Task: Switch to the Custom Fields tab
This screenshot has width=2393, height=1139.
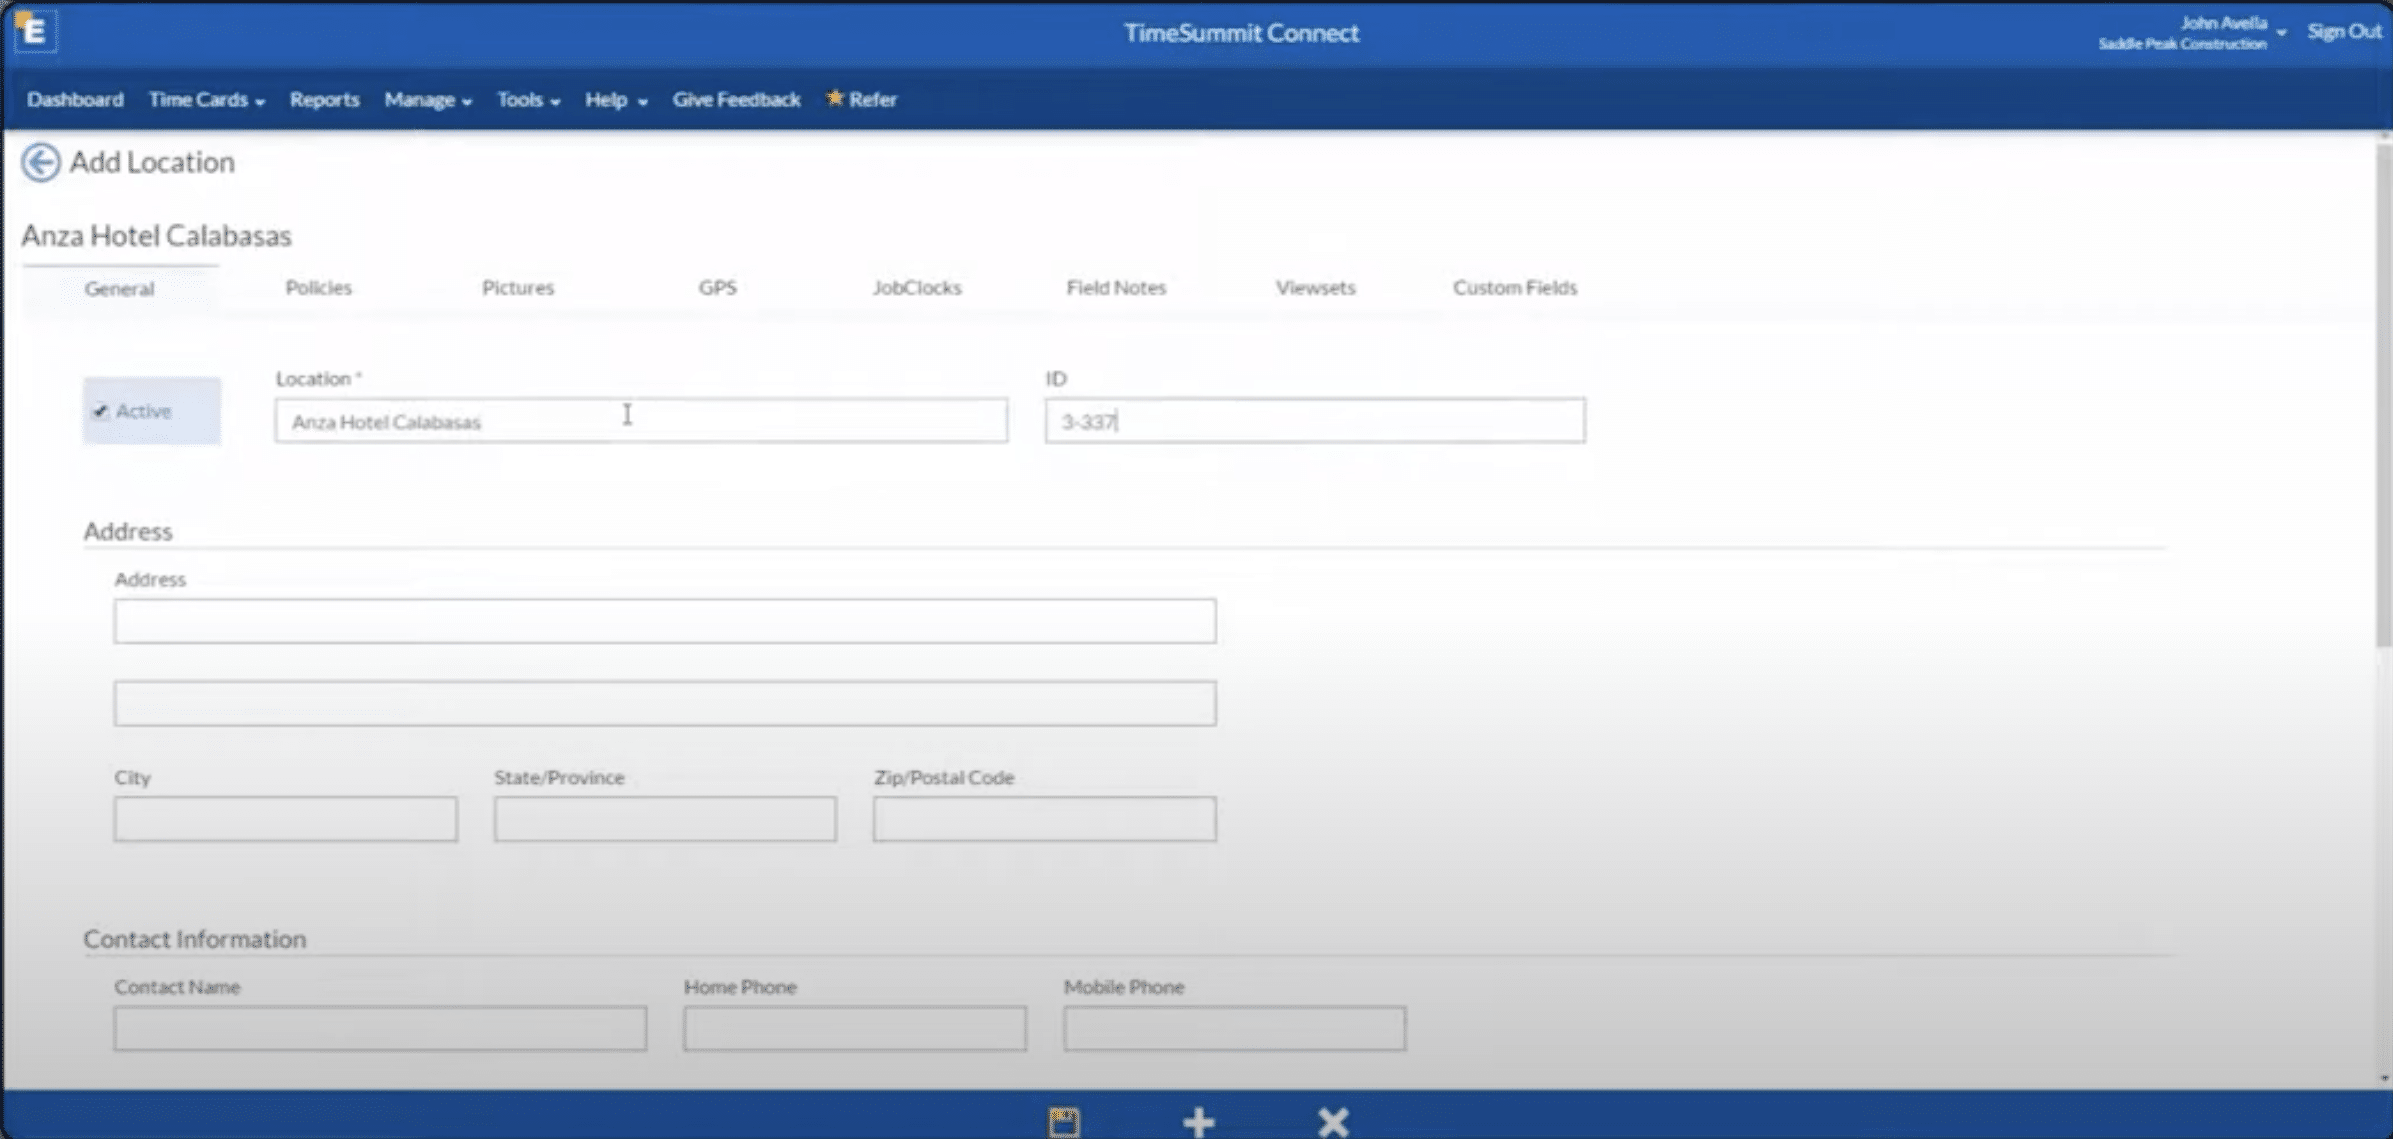Action: (1515, 288)
